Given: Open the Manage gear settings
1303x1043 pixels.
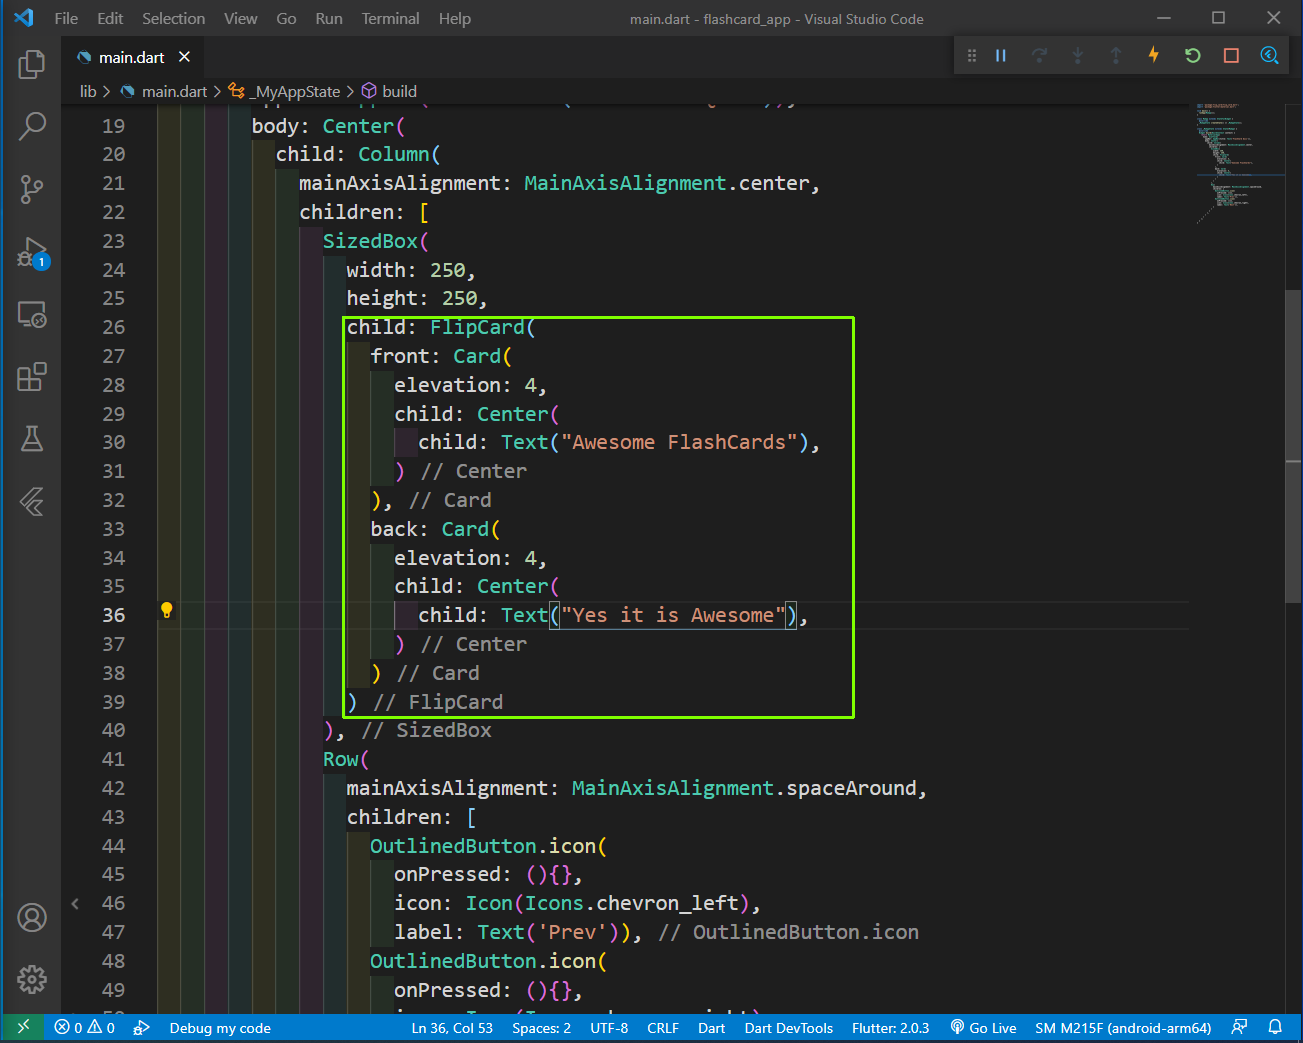Looking at the screenshot, I should pos(32,979).
